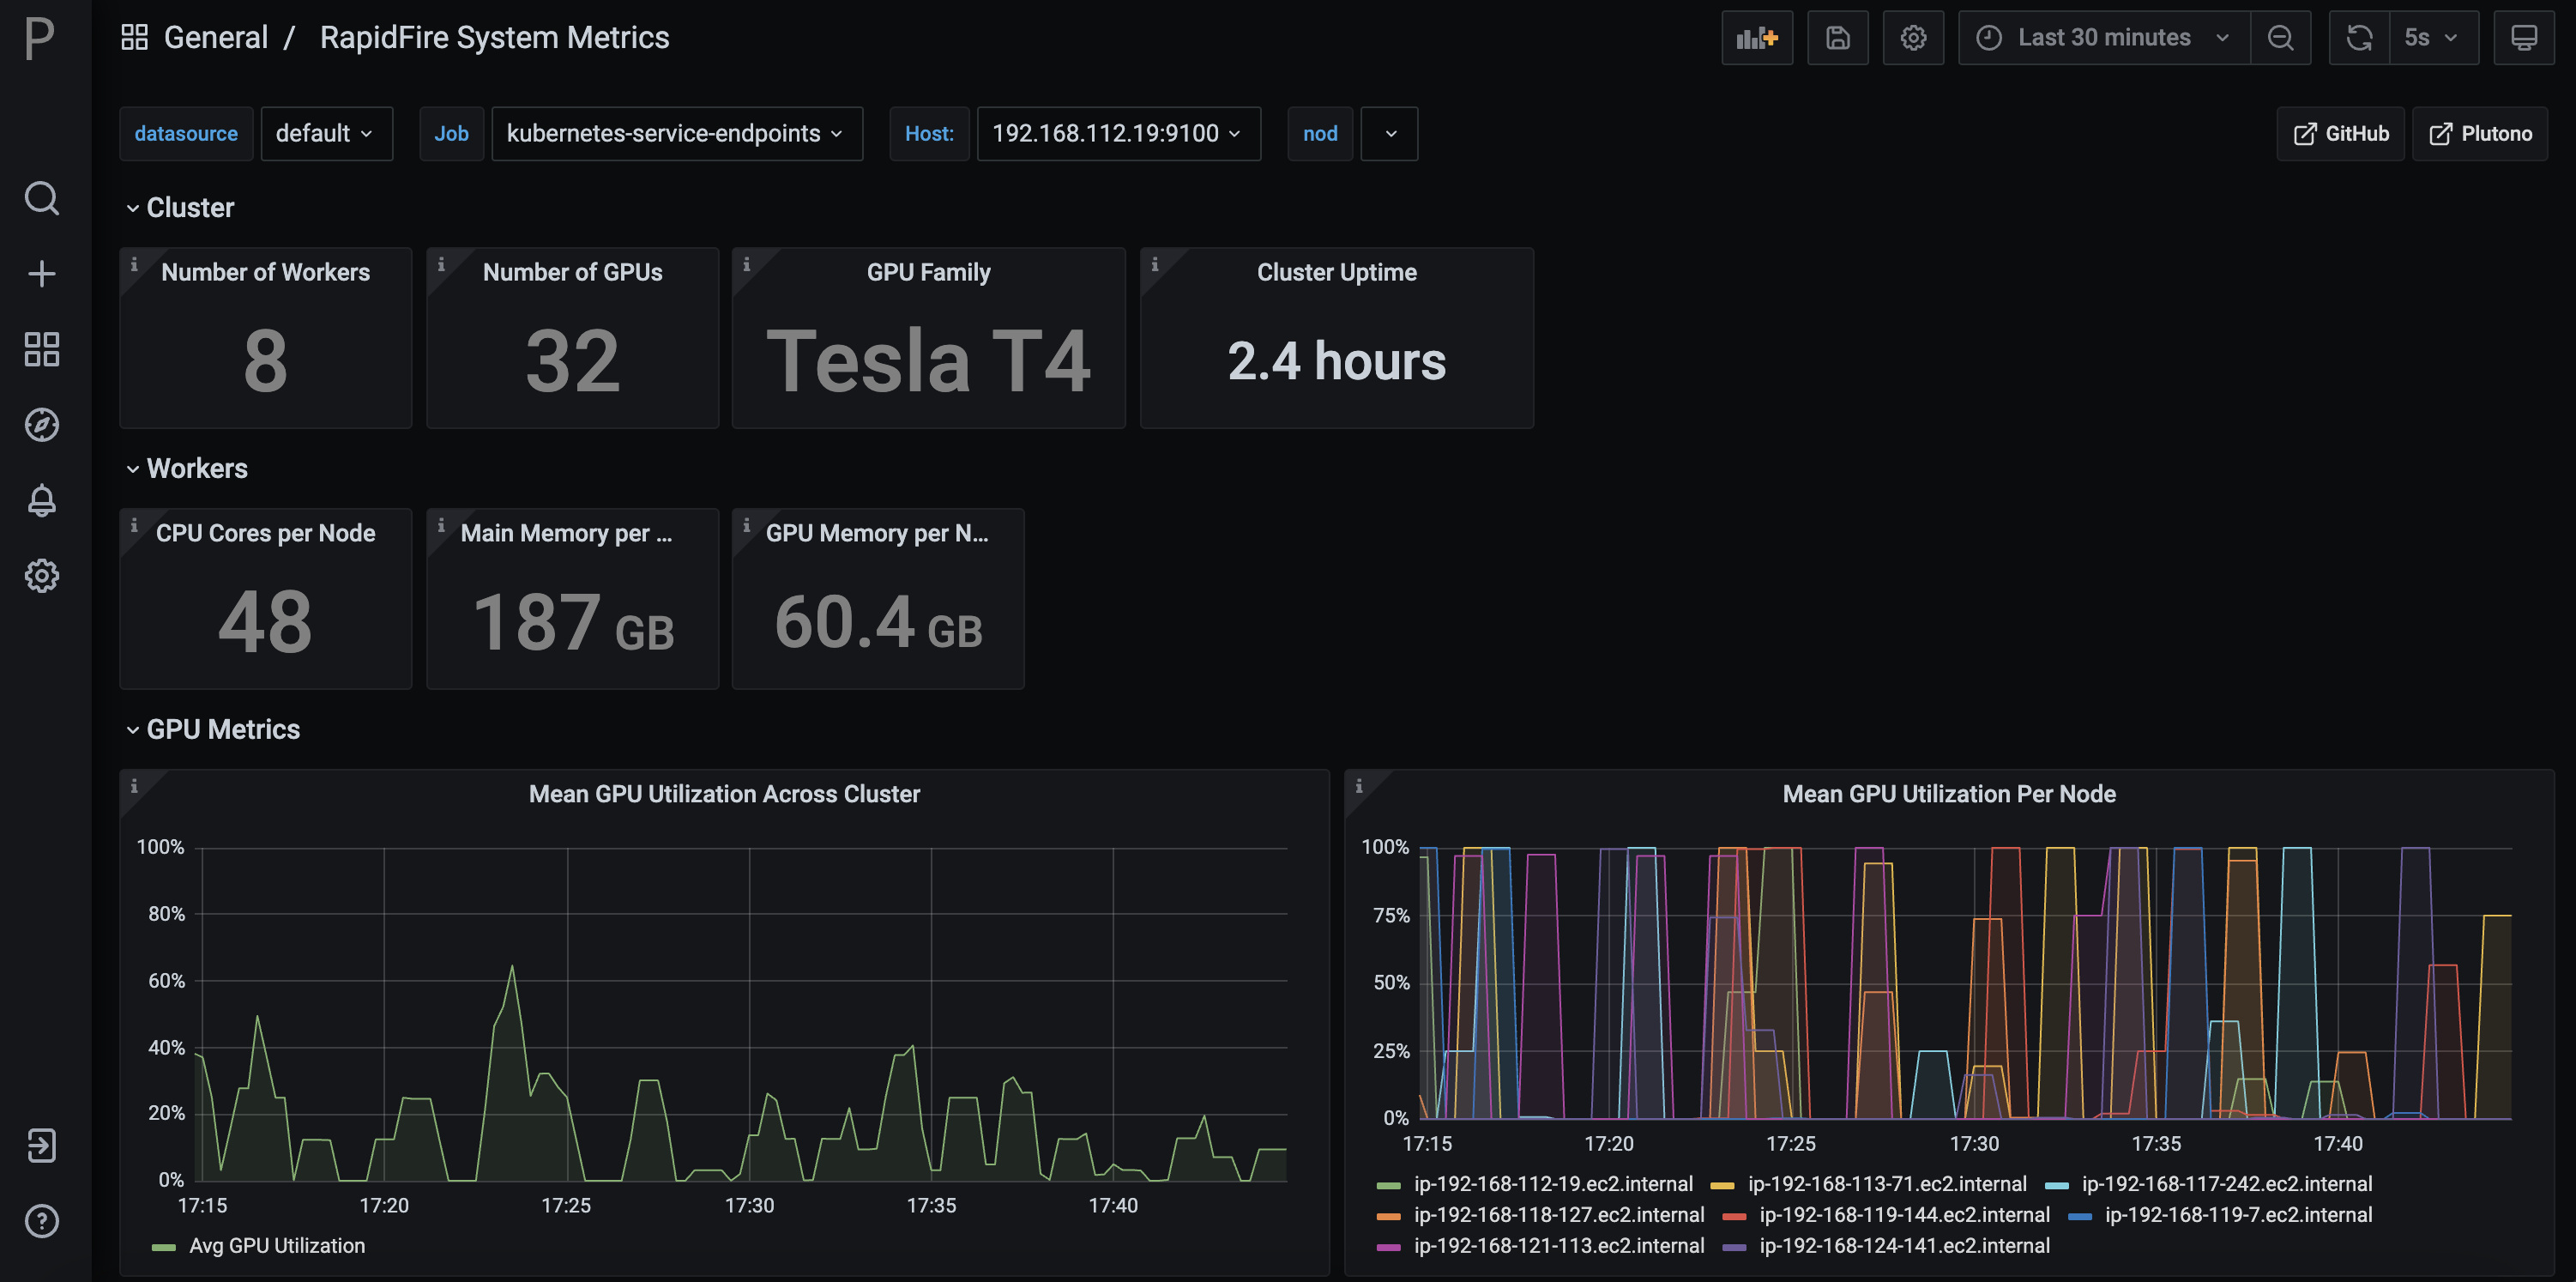Click the Host: variable label
The image size is (2576, 1282).
[929, 134]
